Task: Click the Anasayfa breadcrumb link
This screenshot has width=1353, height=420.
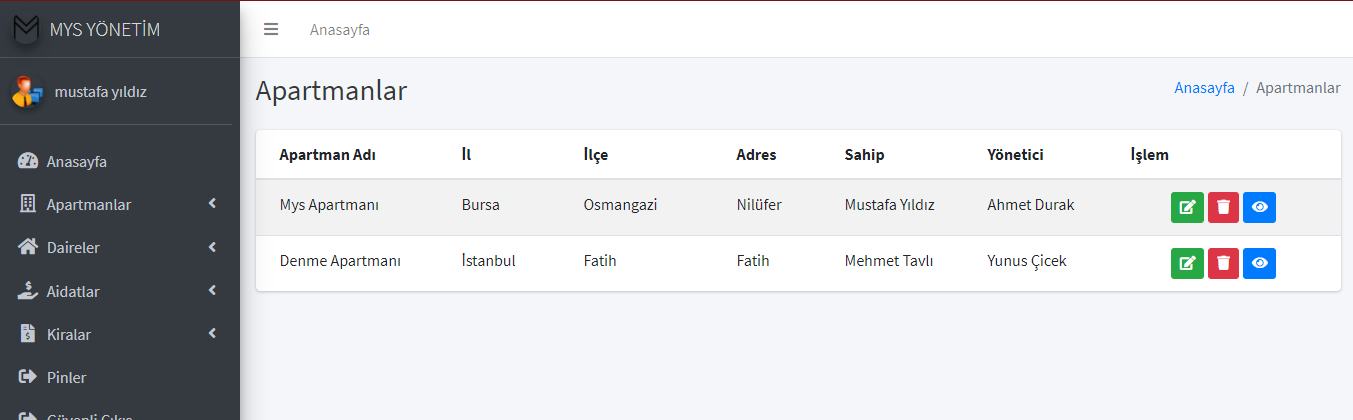Action: click(1204, 88)
